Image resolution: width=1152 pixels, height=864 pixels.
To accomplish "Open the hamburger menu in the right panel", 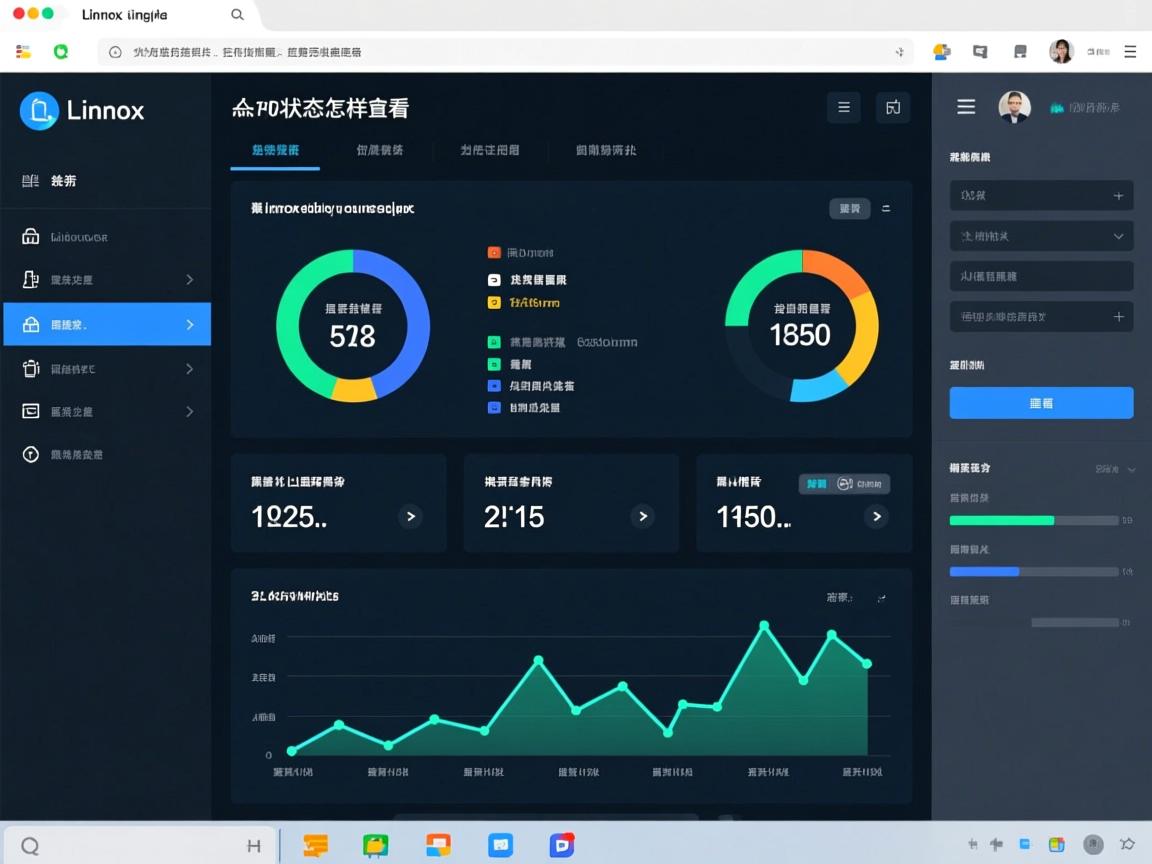I will click(x=965, y=107).
